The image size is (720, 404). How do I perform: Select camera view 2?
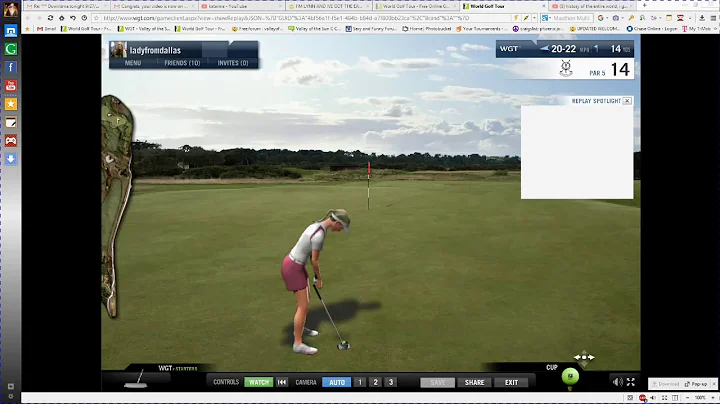tap(376, 382)
